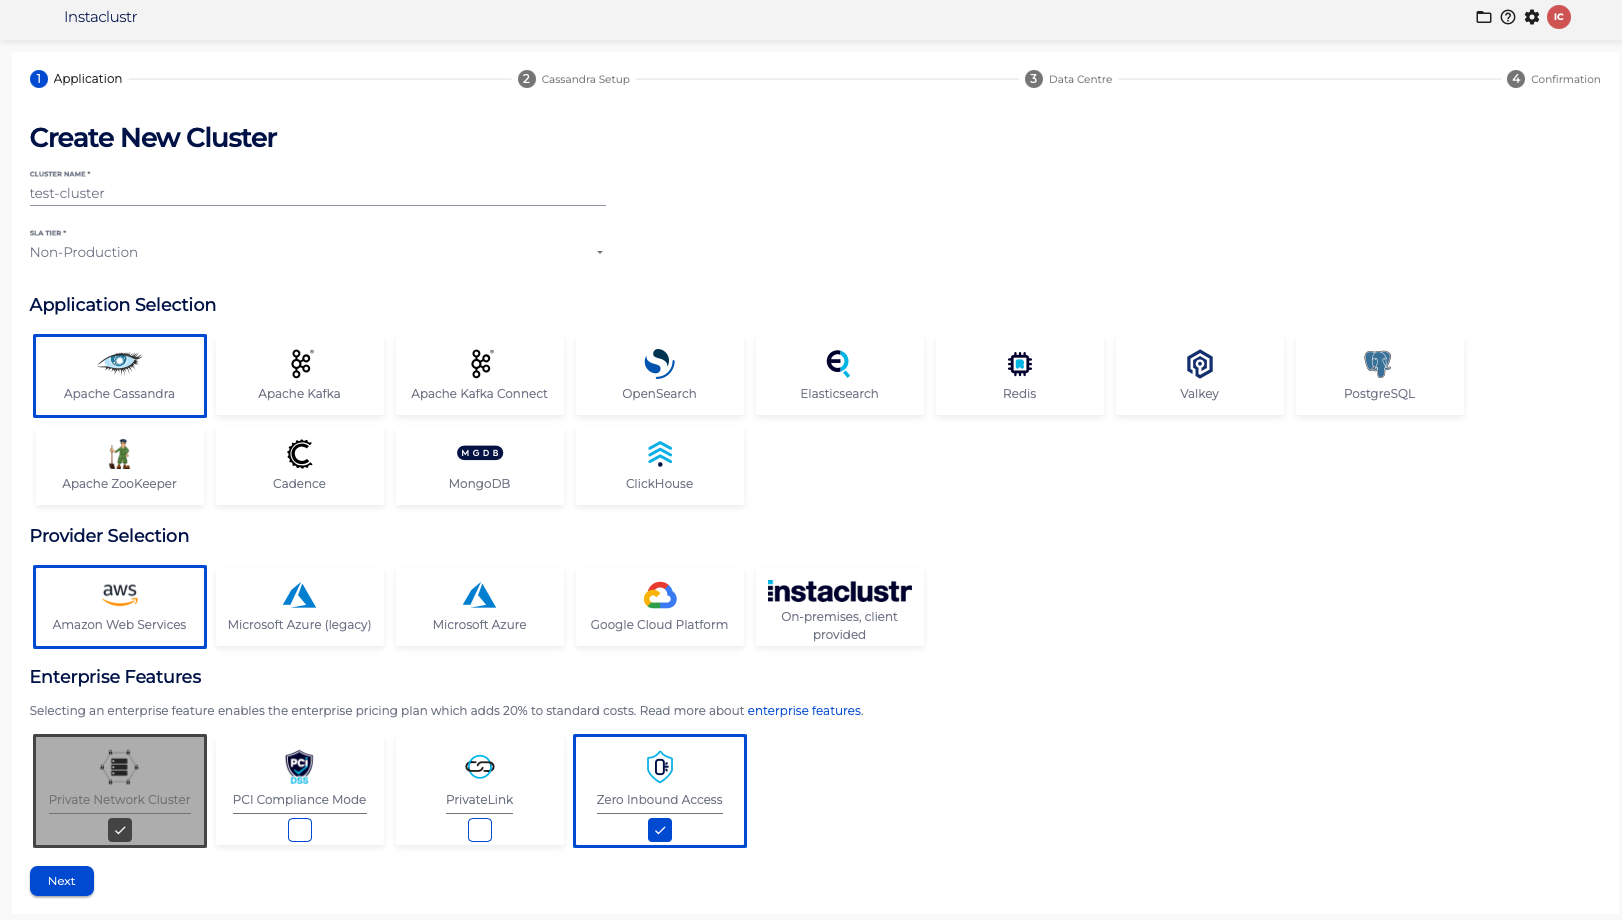This screenshot has width=1622, height=920.
Task: Pick the Apache Kafka Connect application
Action: pos(480,376)
